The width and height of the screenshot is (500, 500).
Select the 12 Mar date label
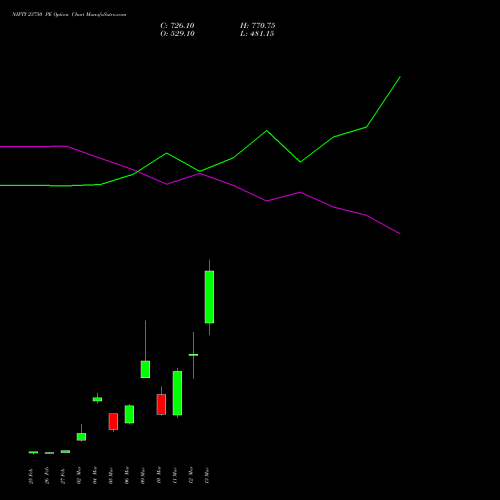point(191,475)
